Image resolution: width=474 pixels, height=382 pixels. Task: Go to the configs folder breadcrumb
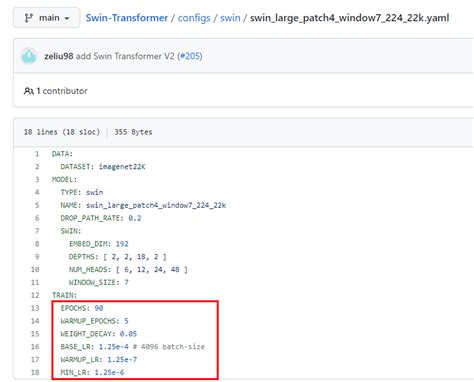(194, 18)
